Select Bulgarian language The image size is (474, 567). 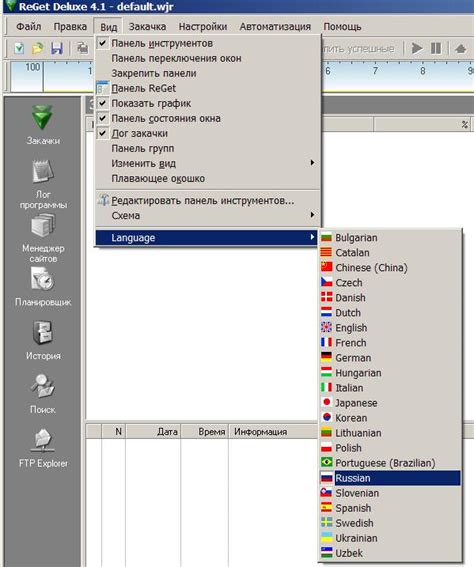(390, 238)
